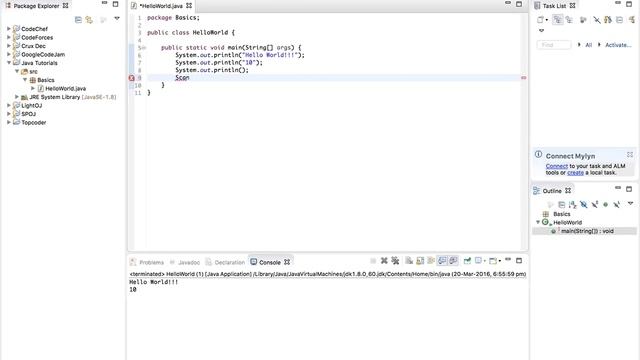Image resolution: width=640 pixels, height=360 pixels.
Task: Toggle Categorized presentation in Task List
Action: point(558,20)
